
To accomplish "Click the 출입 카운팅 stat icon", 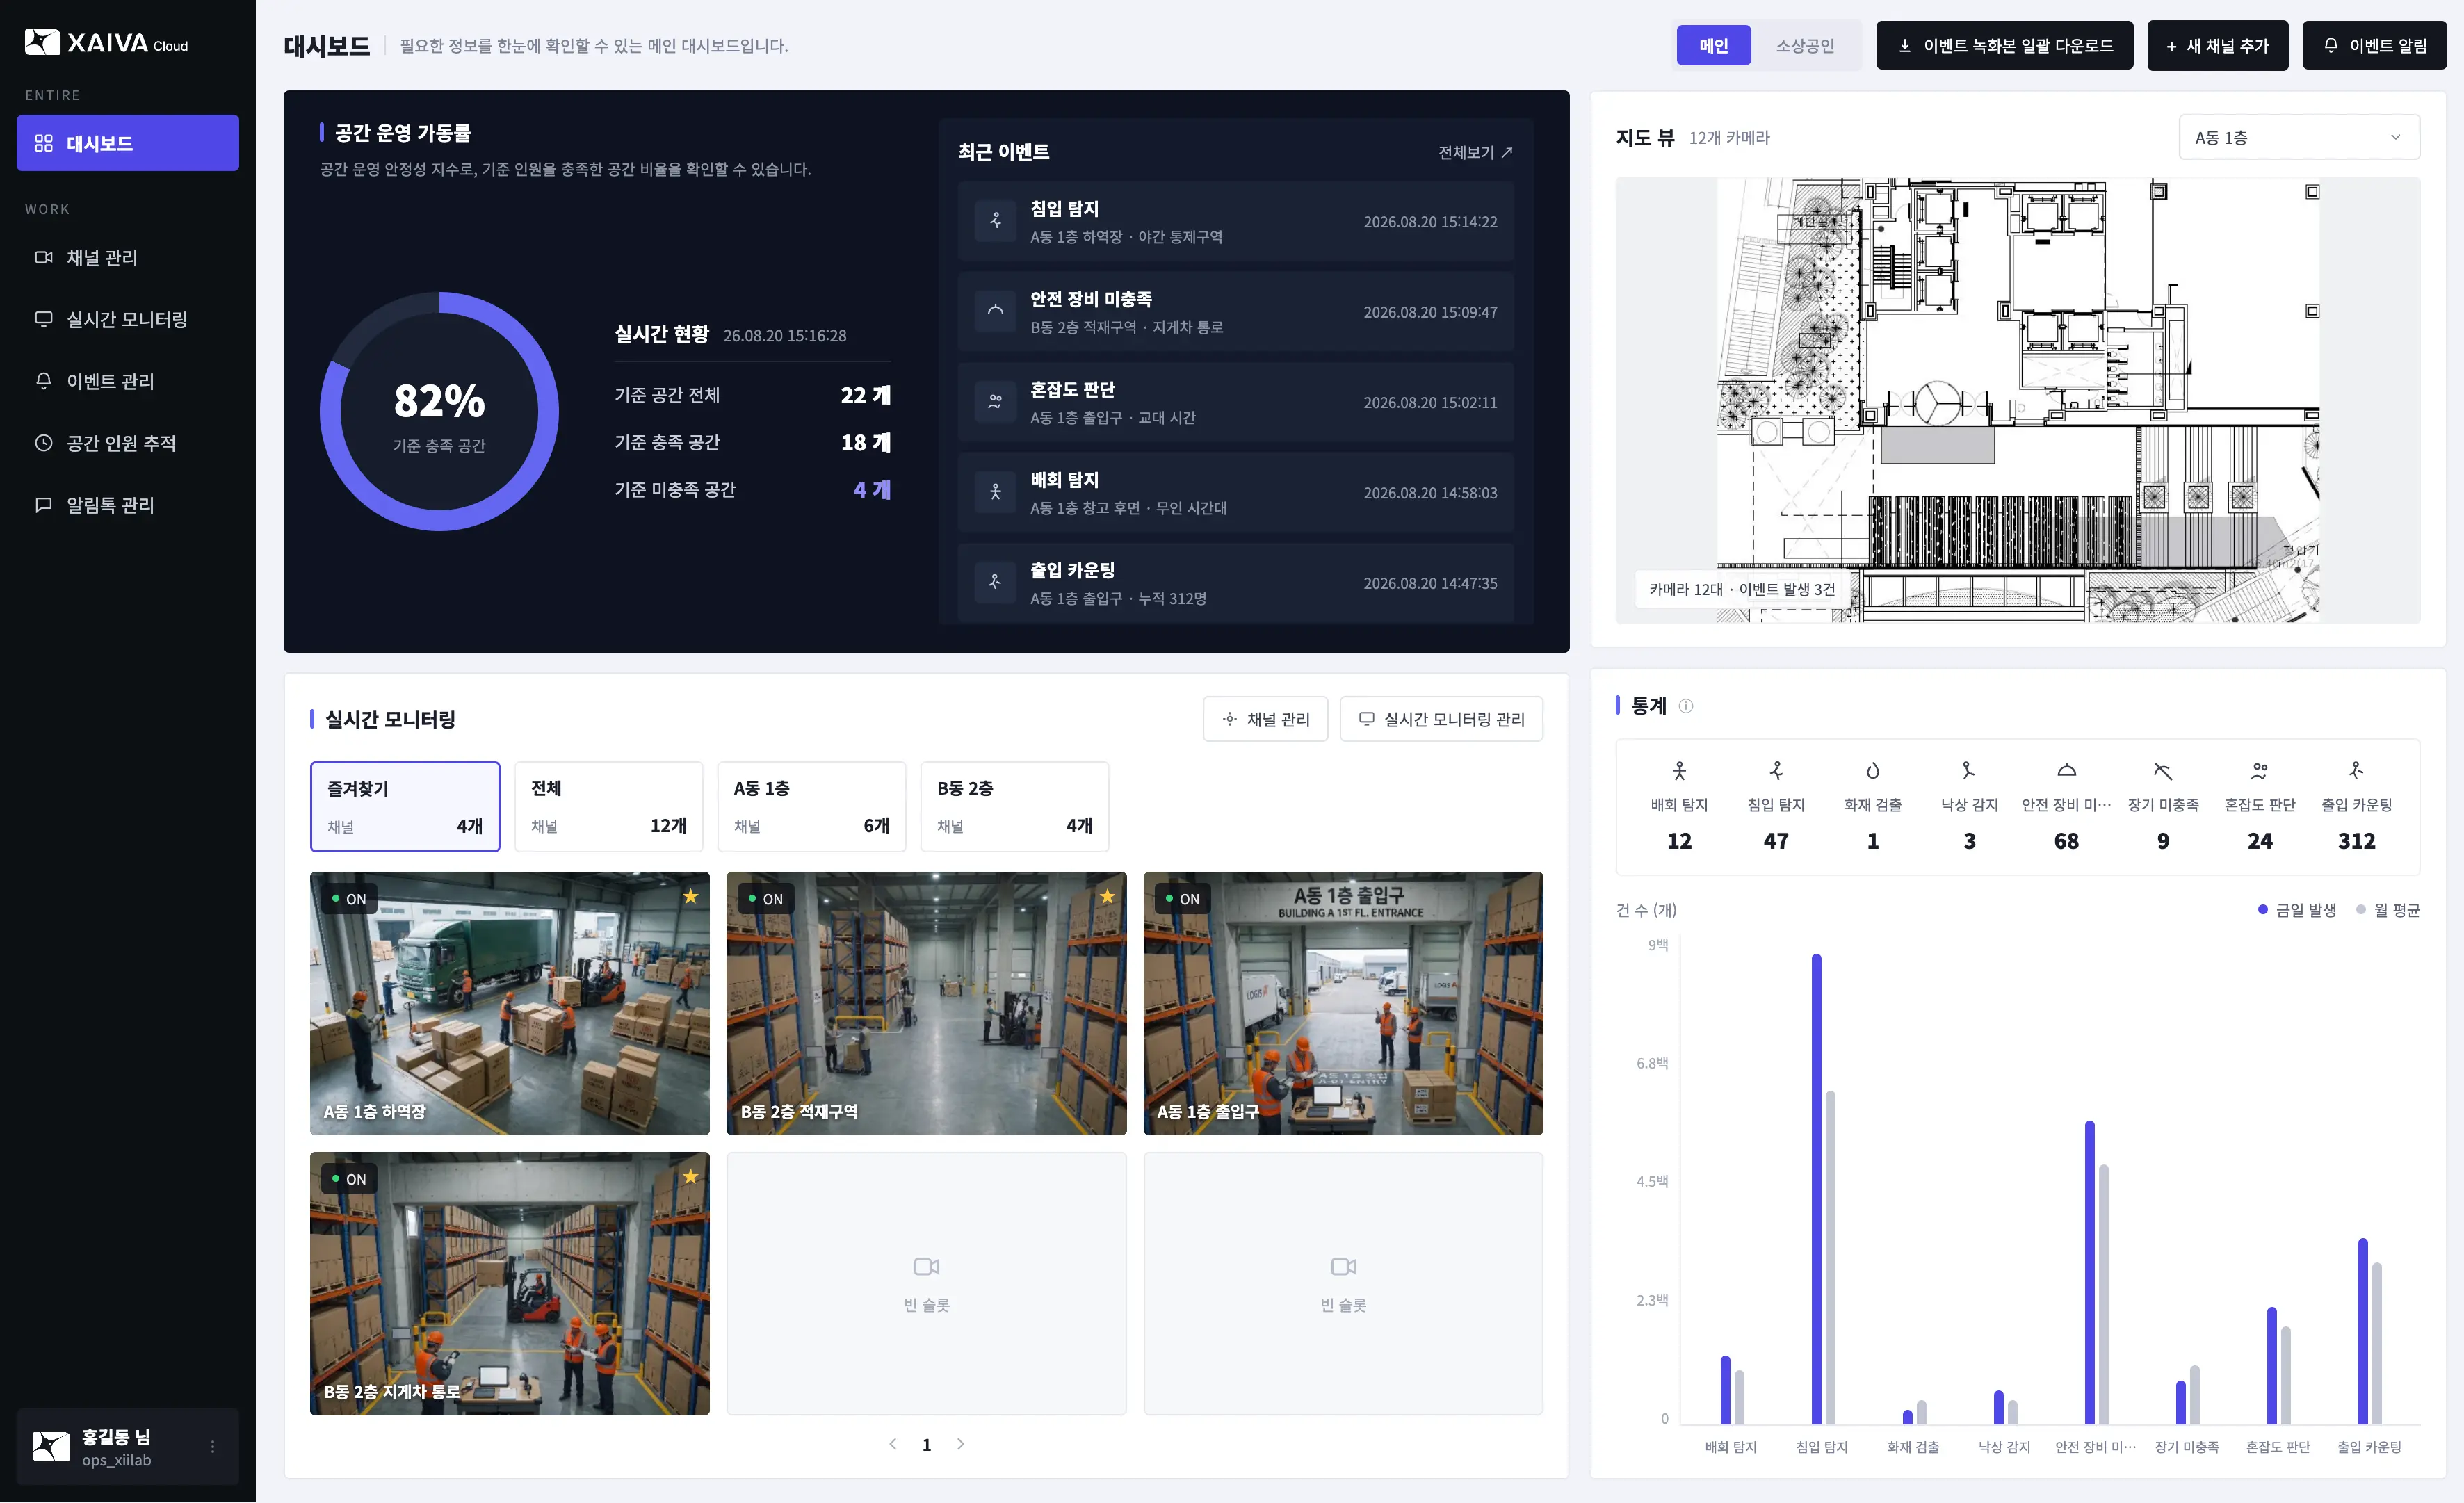I will pos(2356,771).
